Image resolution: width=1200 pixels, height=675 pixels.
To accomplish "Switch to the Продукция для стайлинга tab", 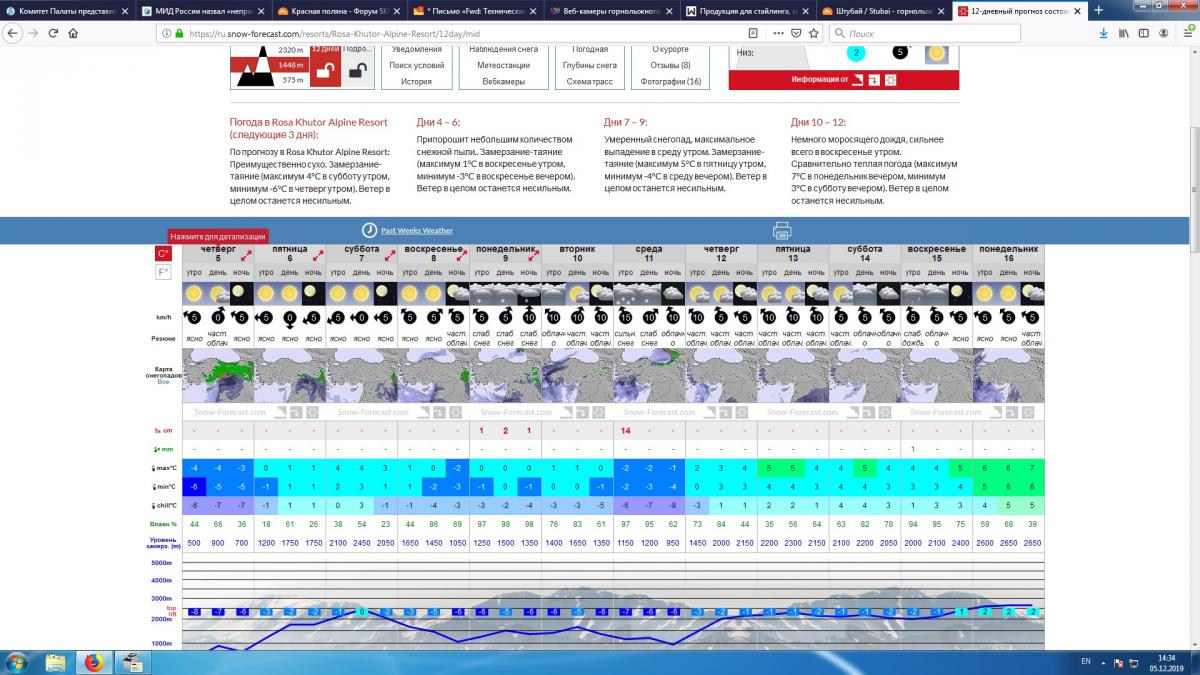I will click(745, 11).
